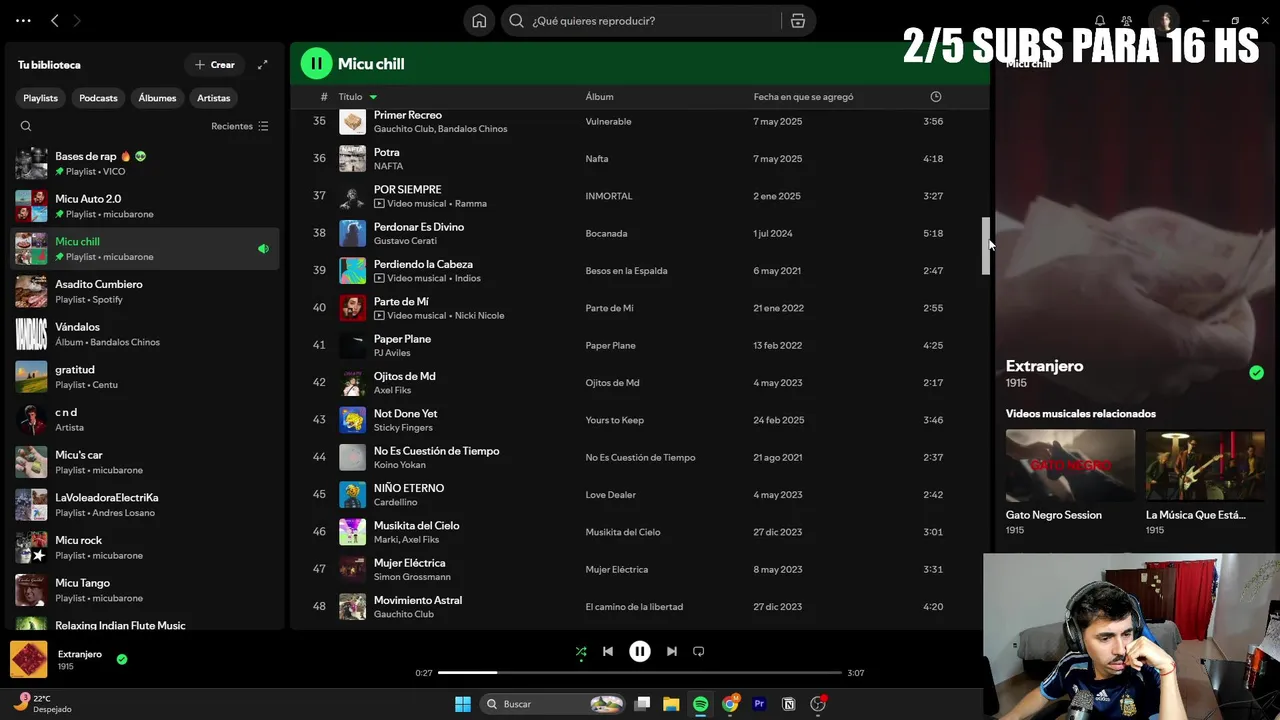Open Premiere Pro from the taskbar
The image size is (1280, 720).
tap(759, 704)
